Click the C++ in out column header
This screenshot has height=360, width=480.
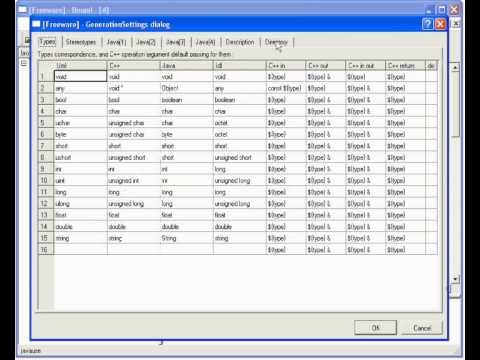365,65
